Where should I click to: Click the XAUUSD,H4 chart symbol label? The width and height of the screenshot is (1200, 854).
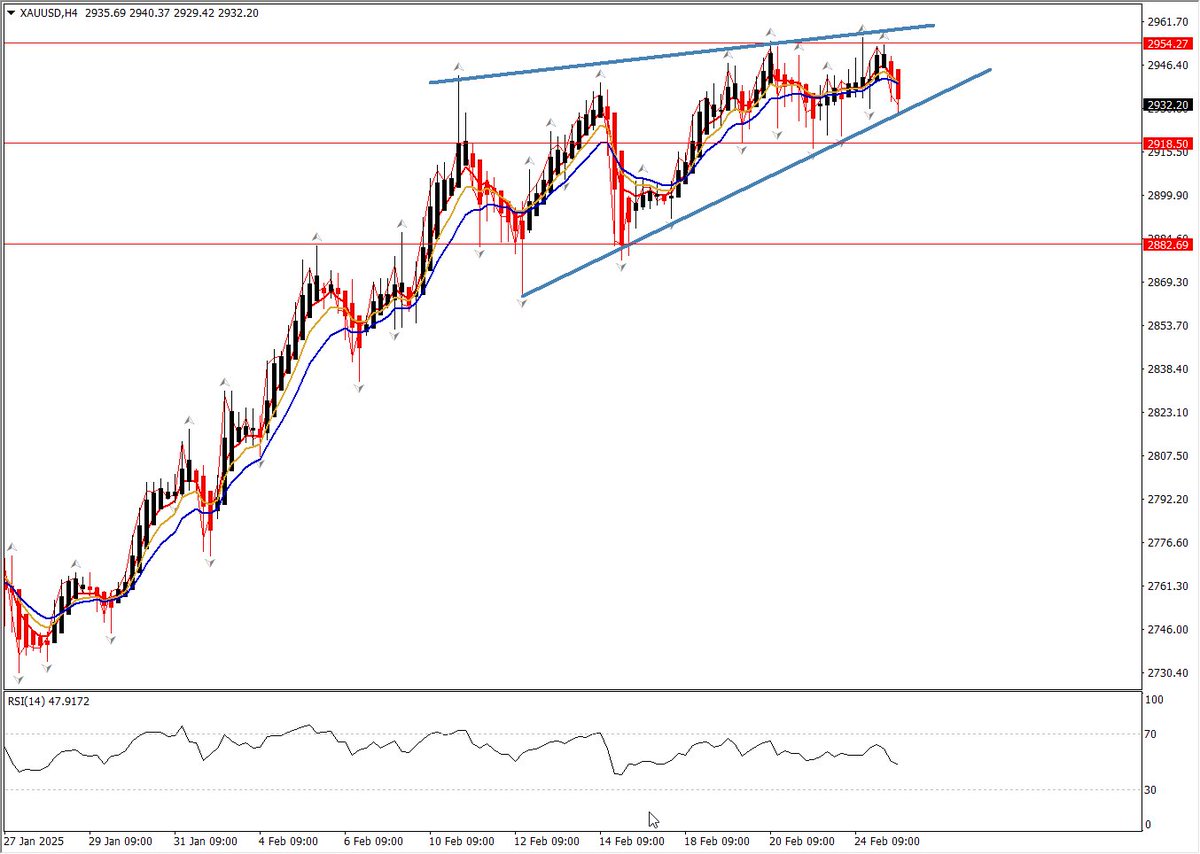49,12
